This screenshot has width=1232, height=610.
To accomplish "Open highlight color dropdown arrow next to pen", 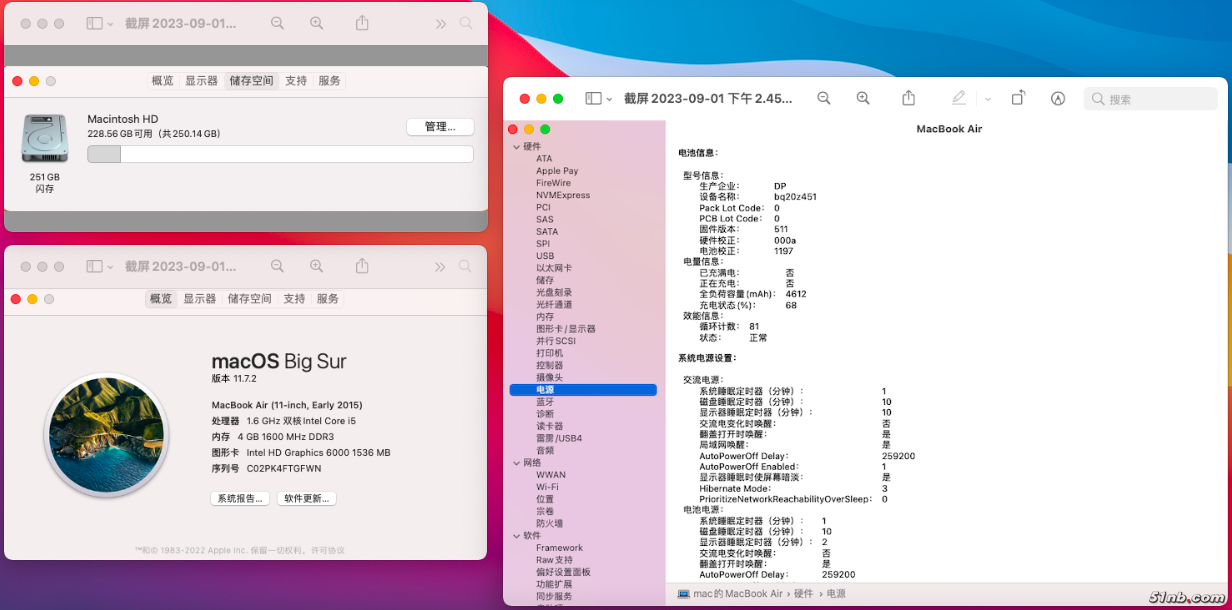I will pos(988,99).
